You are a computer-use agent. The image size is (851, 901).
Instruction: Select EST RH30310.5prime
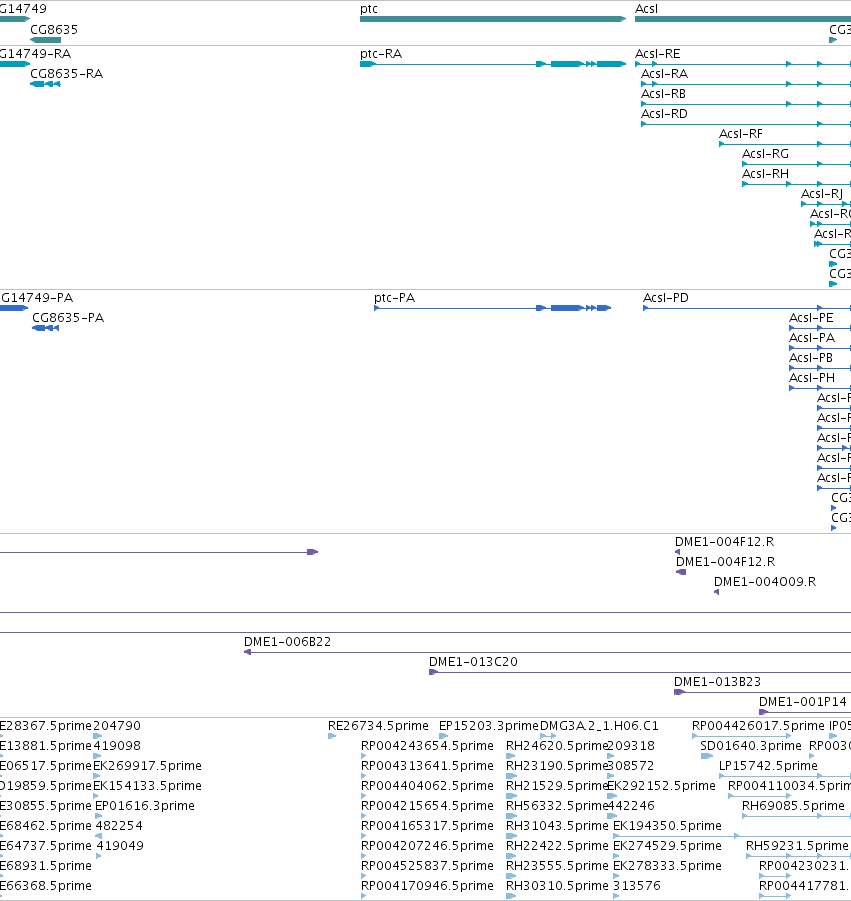pos(557,886)
